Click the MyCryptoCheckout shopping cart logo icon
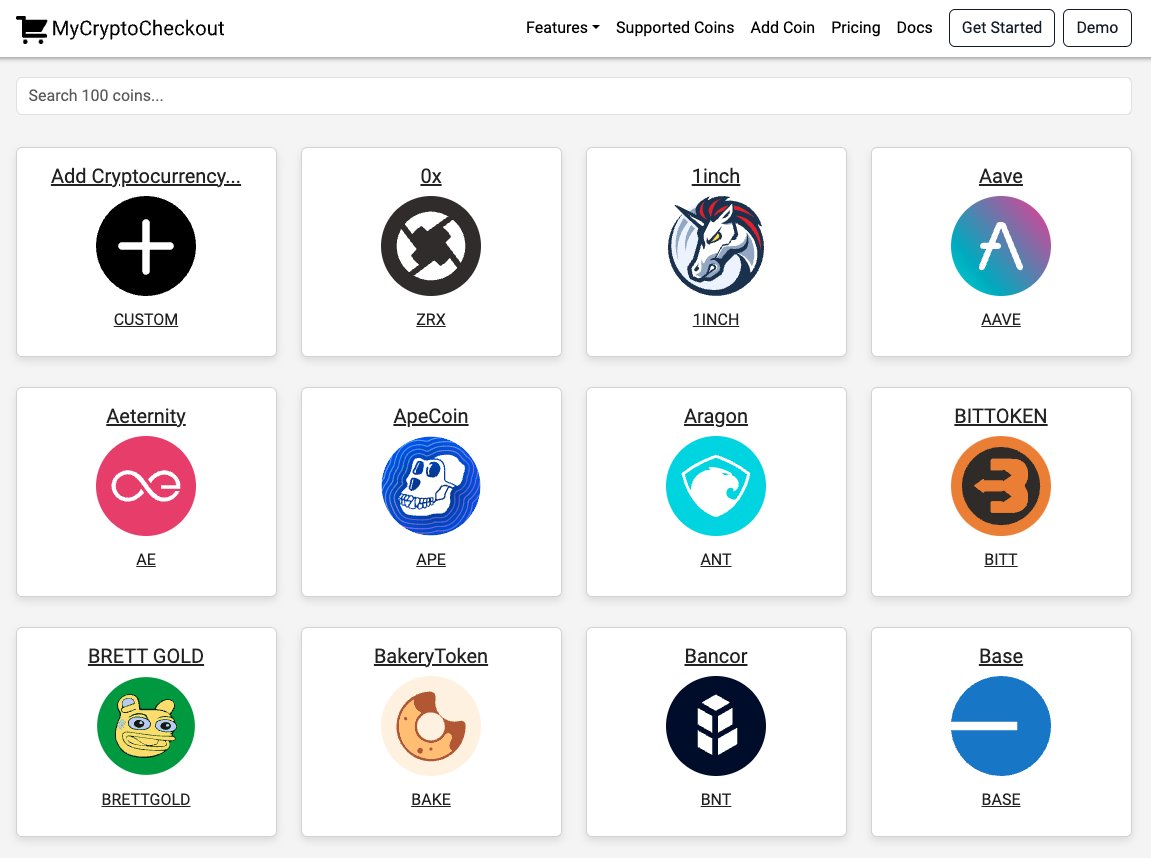The image size is (1151, 858). point(32,29)
